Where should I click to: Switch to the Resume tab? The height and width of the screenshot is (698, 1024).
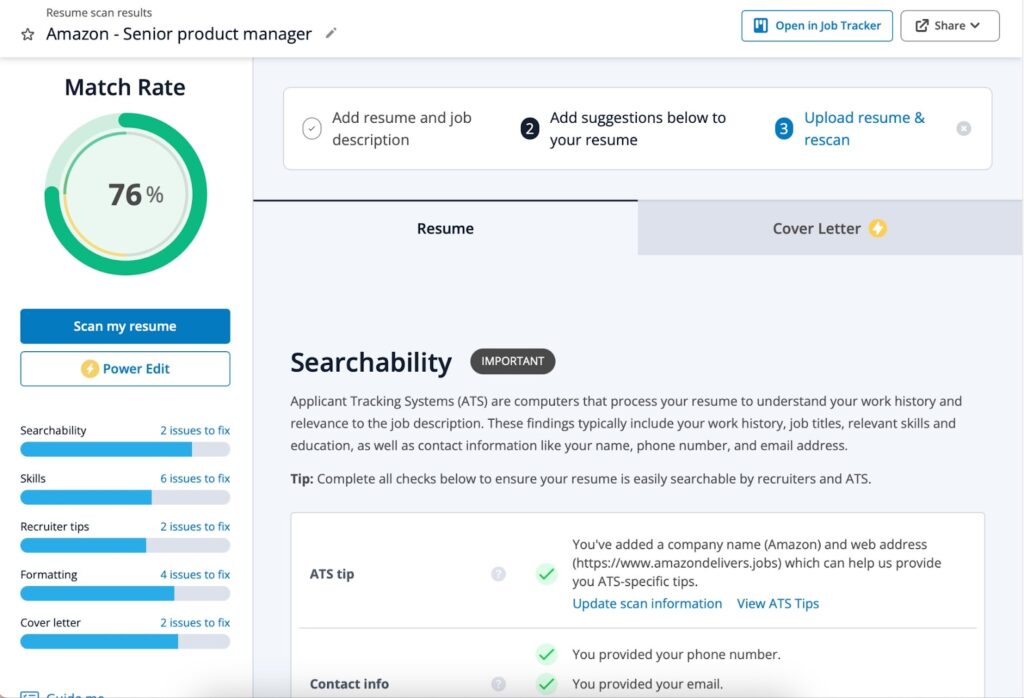point(445,228)
